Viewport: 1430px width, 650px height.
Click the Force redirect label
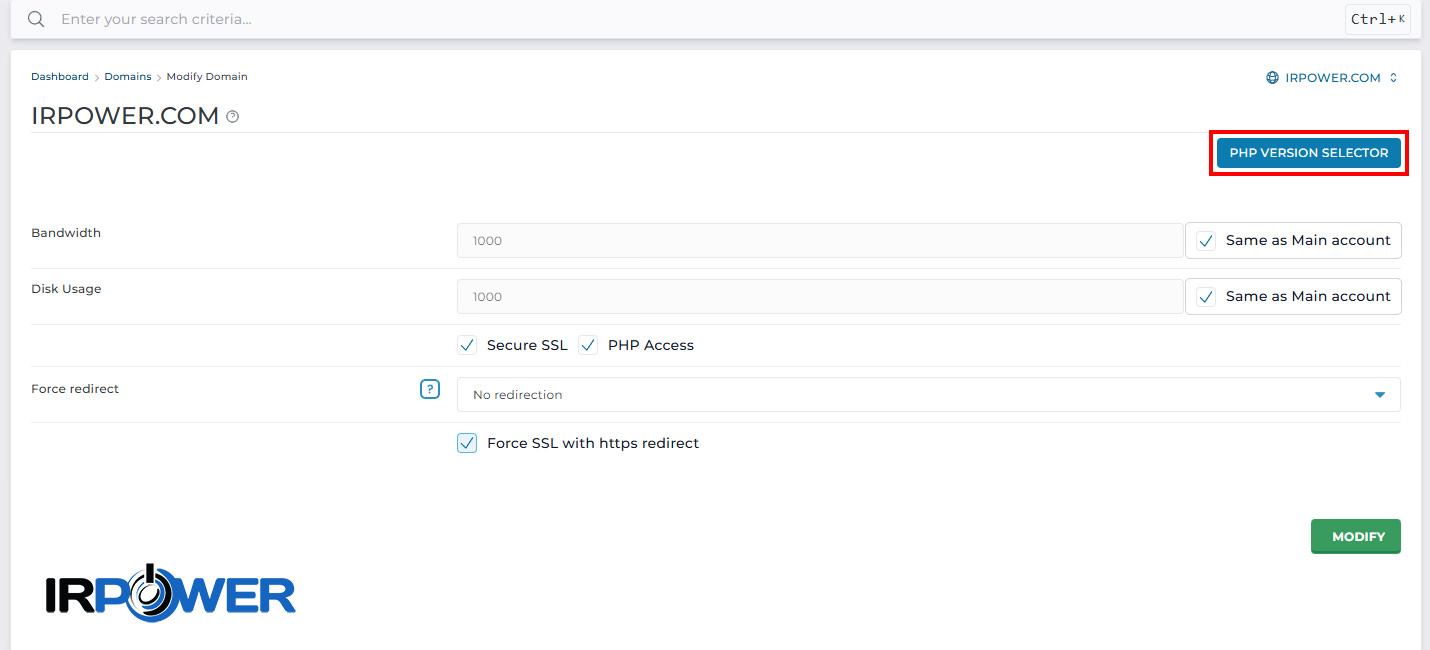[x=75, y=389]
